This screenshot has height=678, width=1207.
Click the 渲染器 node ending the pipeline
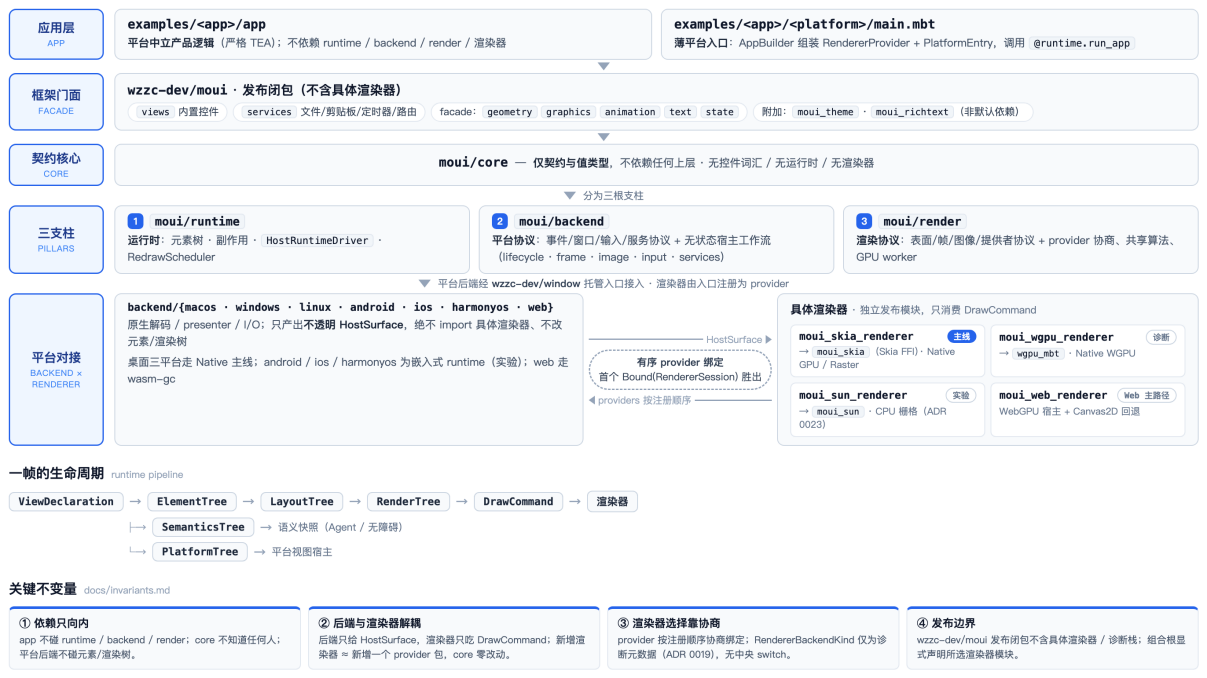(x=612, y=502)
